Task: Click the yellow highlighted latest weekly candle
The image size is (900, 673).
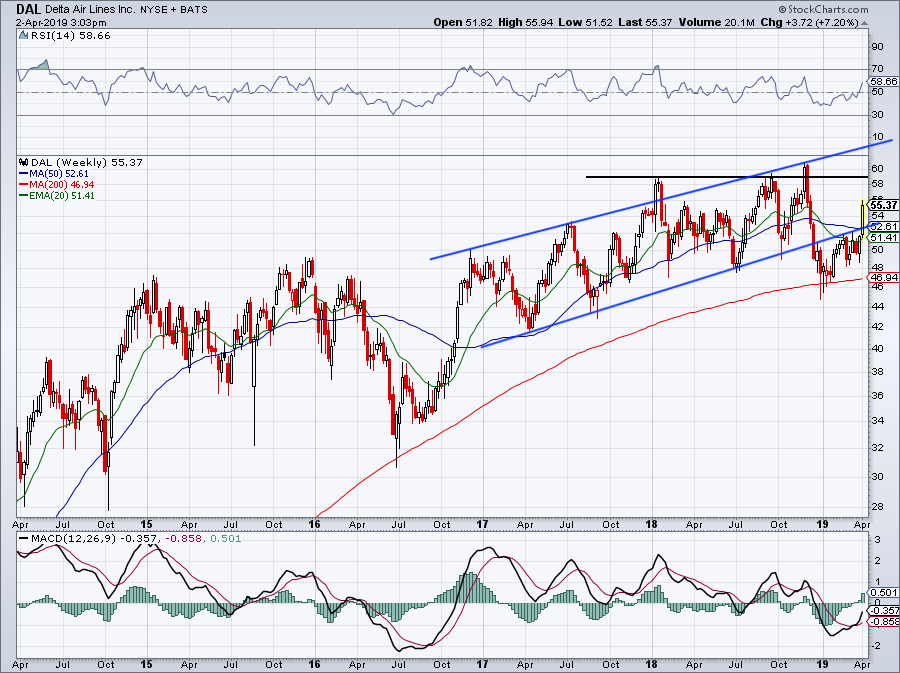Action: tap(863, 219)
